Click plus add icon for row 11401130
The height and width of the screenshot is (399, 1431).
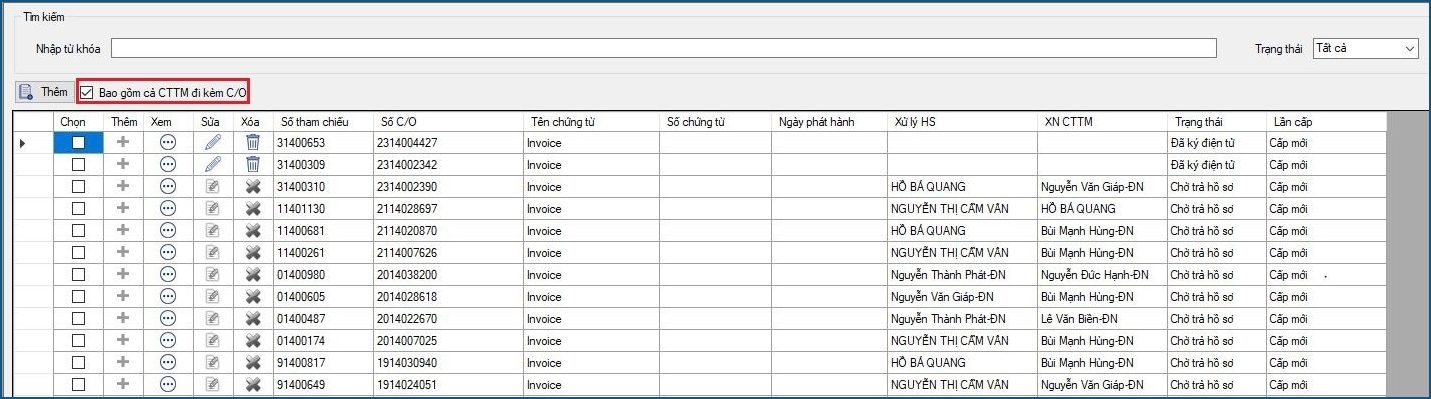click(x=123, y=208)
